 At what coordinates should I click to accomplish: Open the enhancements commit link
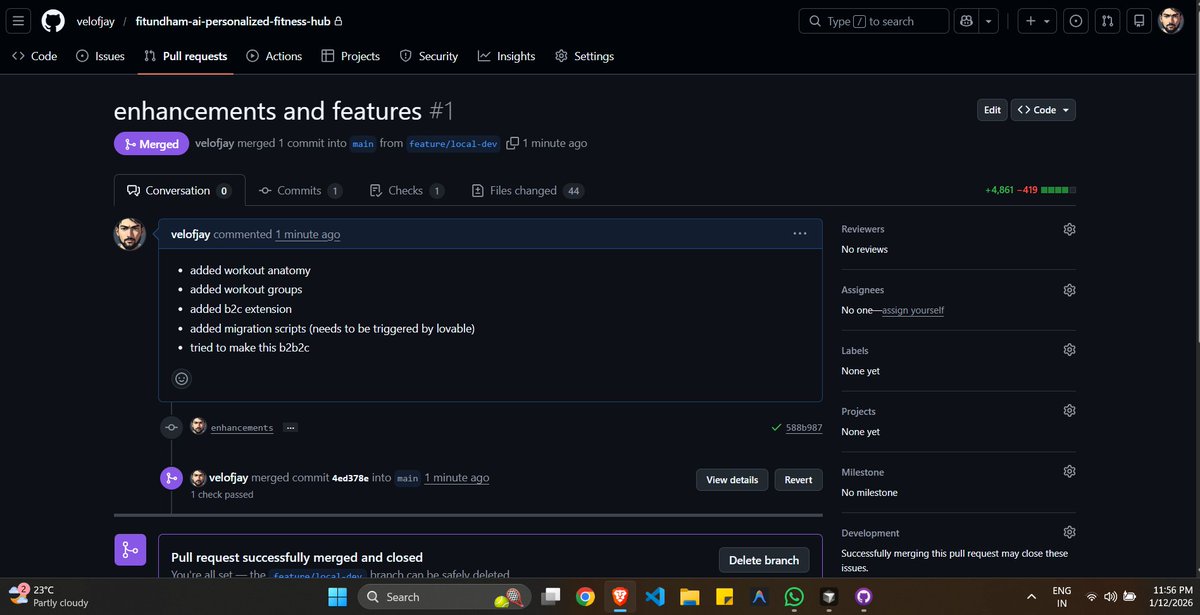click(242, 427)
